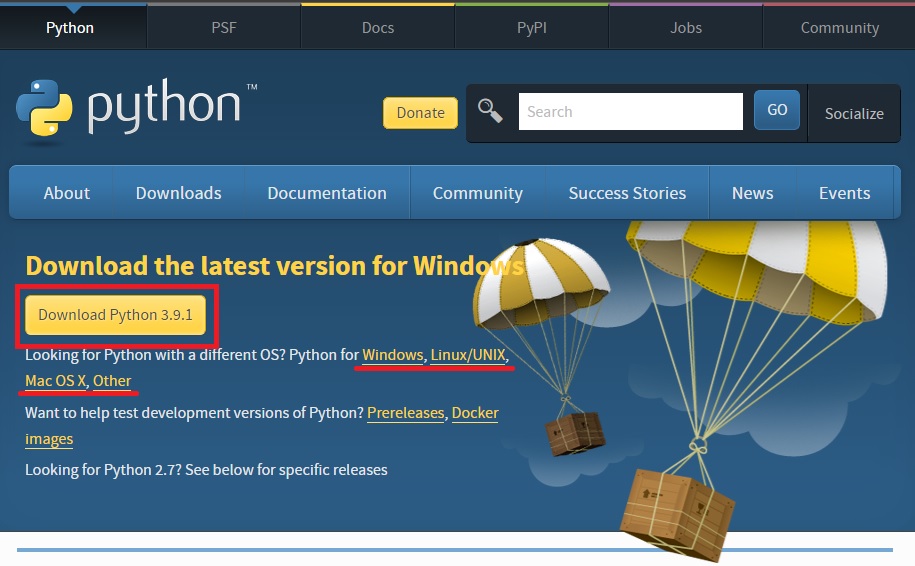Open the Documentation navigation menu
Viewport: 915px width, 566px height.
(x=327, y=193)
